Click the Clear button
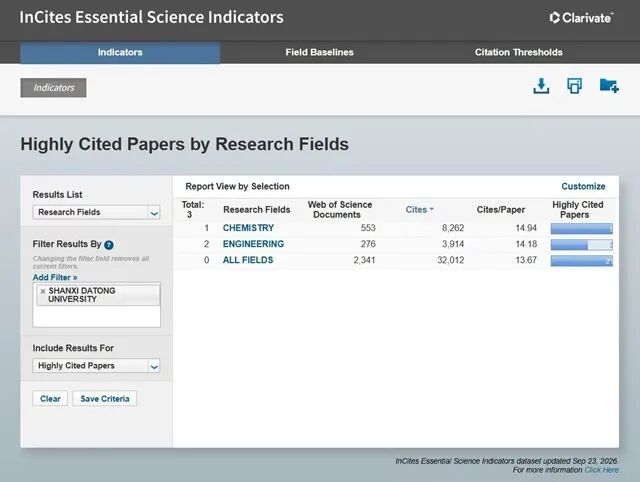This screenshot has height=482, width=640. click(x=50, y=399)
